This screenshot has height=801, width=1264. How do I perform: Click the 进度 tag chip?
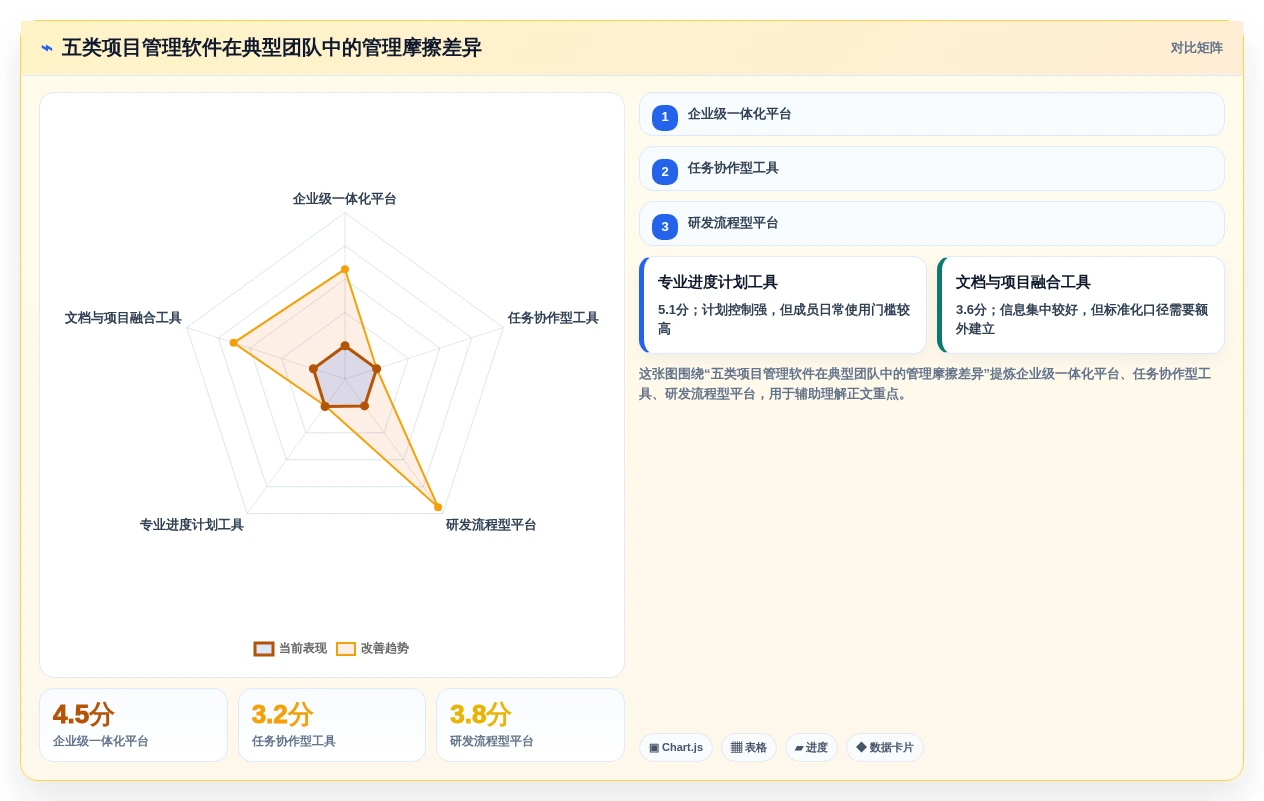811,747
